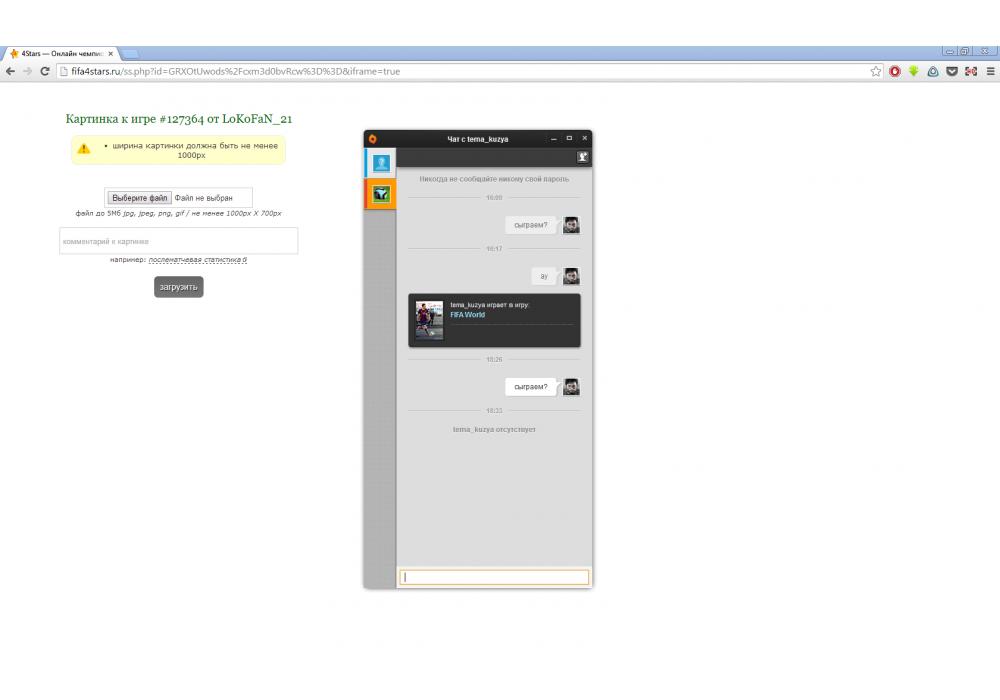Close the 4Stars browser tab

(x=110, y=54)
